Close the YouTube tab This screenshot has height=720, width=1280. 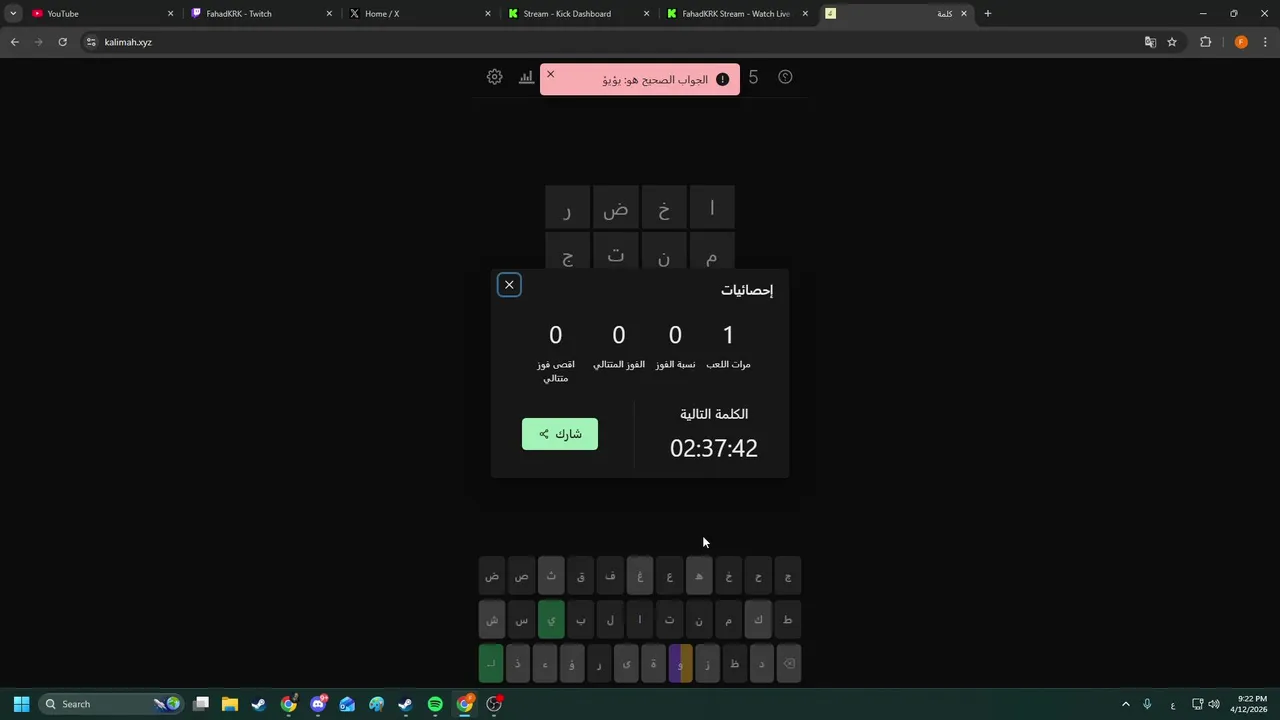pyautogui.click(x=170, y=14)
